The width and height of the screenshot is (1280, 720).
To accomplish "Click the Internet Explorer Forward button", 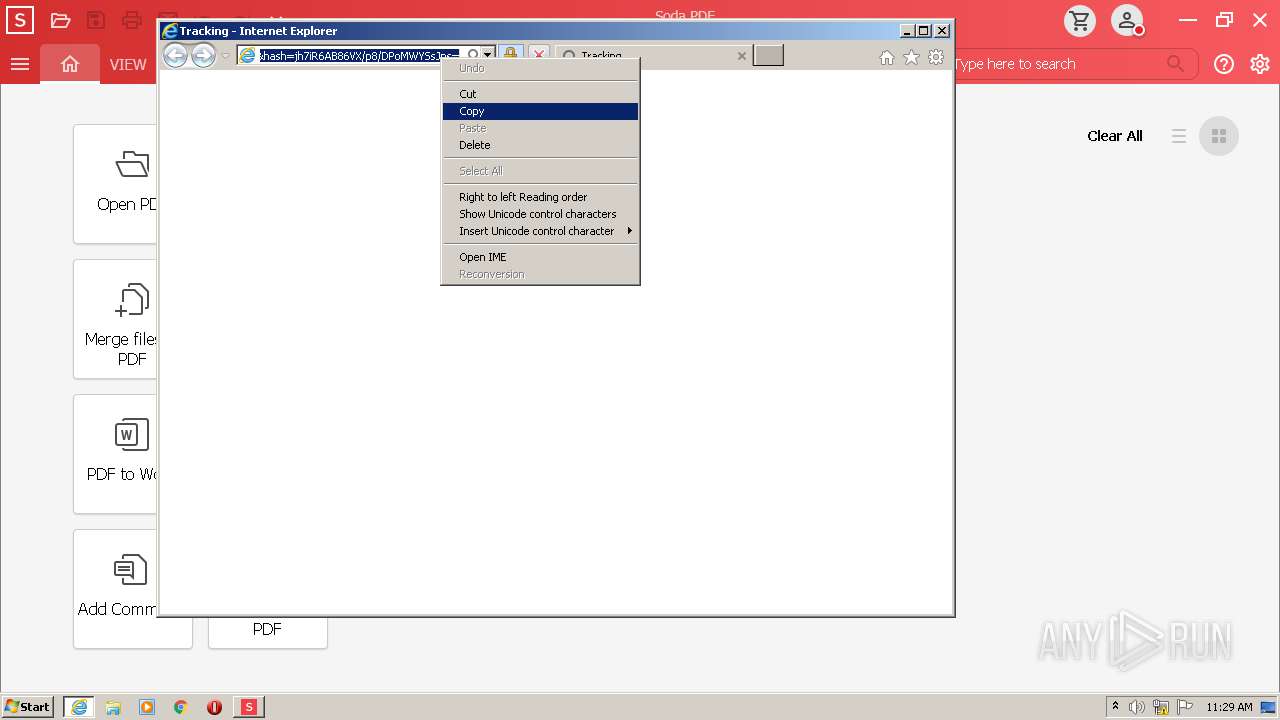I will pos(203,56).
